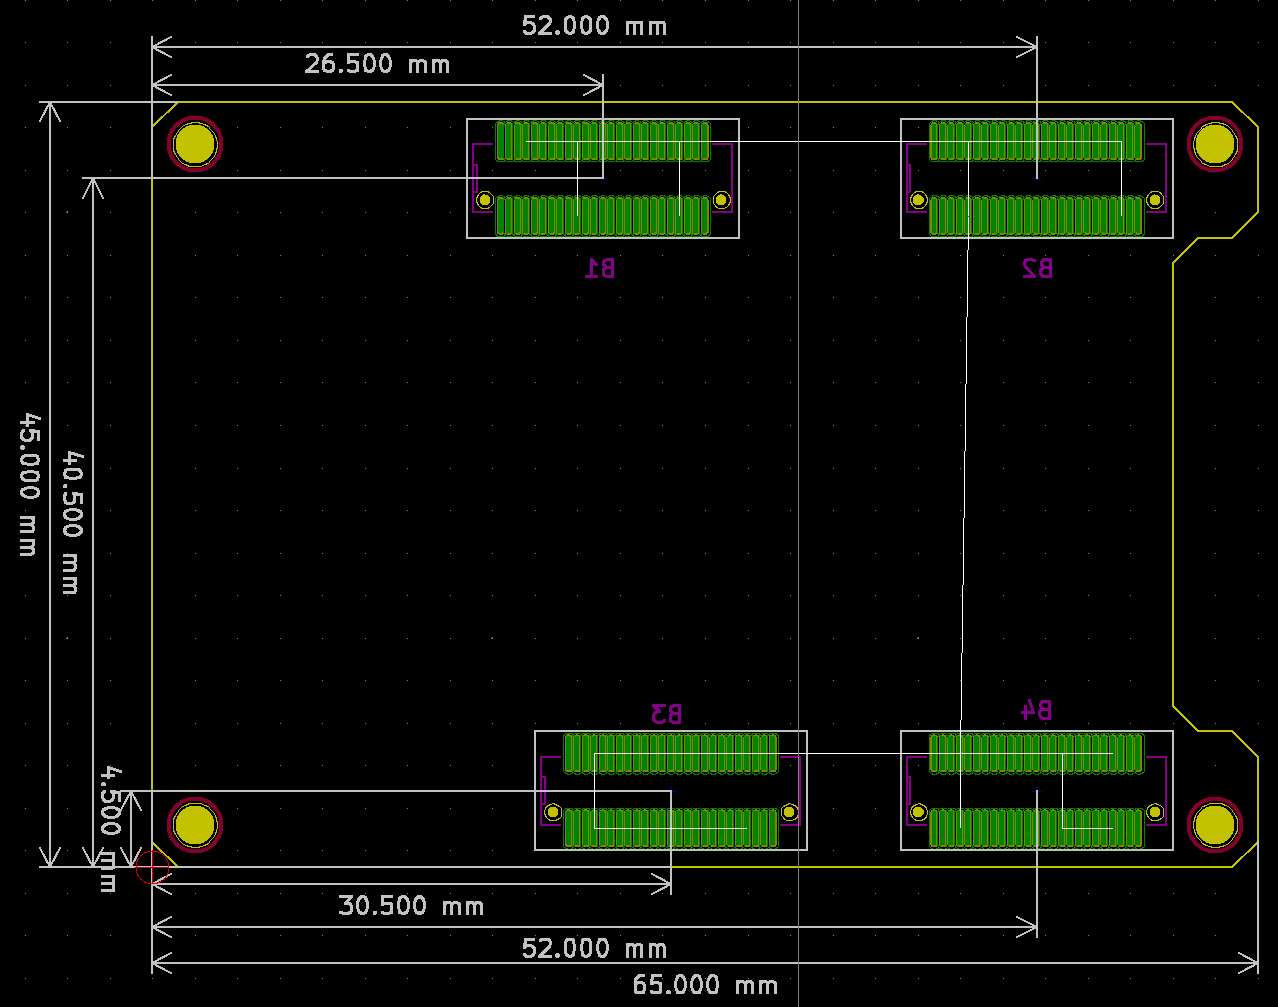
Task: Select the B1 reference label
Action: tap(600, 267)
